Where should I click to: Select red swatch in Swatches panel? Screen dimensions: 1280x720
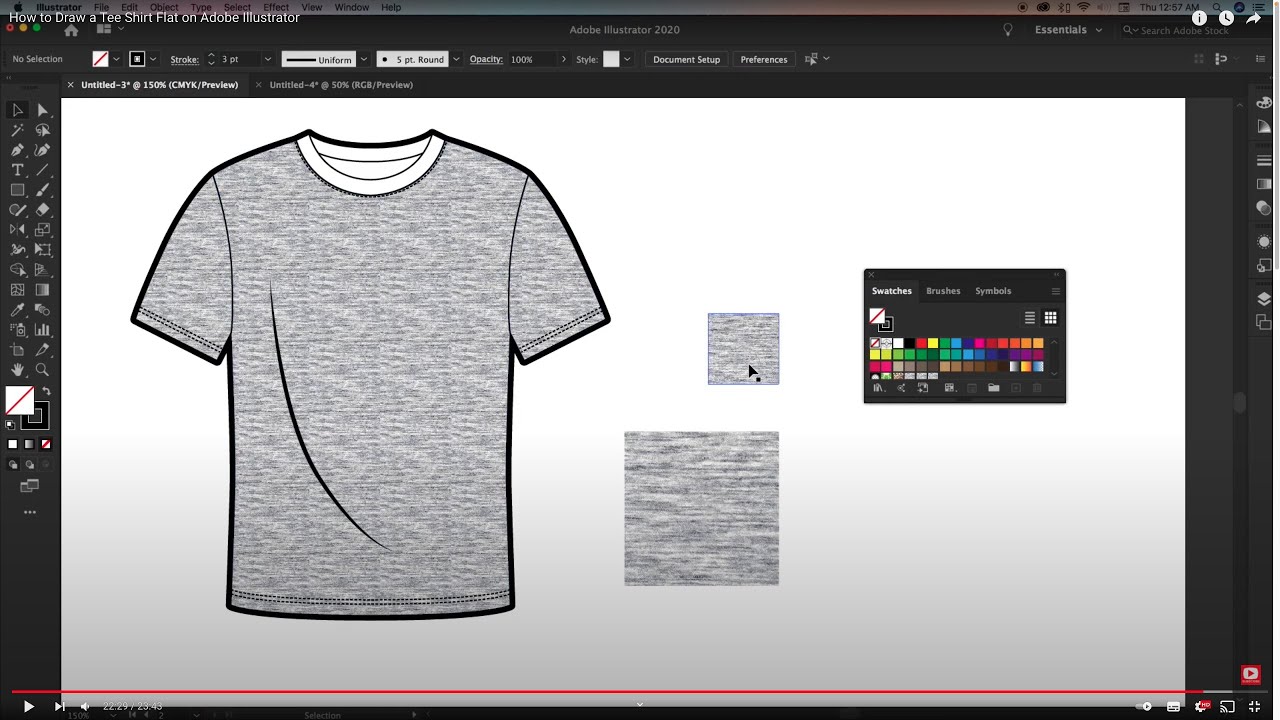tap(921, 343)
